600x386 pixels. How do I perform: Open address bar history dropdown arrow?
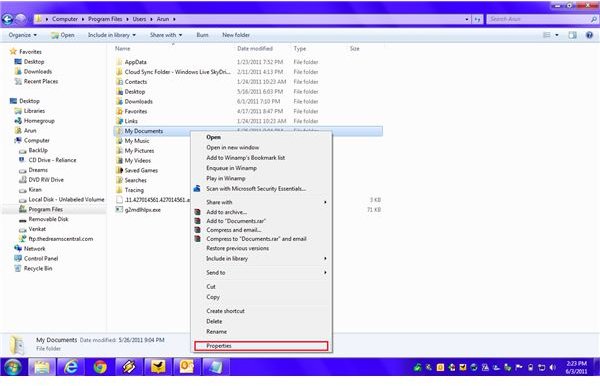tap(467, 19)
